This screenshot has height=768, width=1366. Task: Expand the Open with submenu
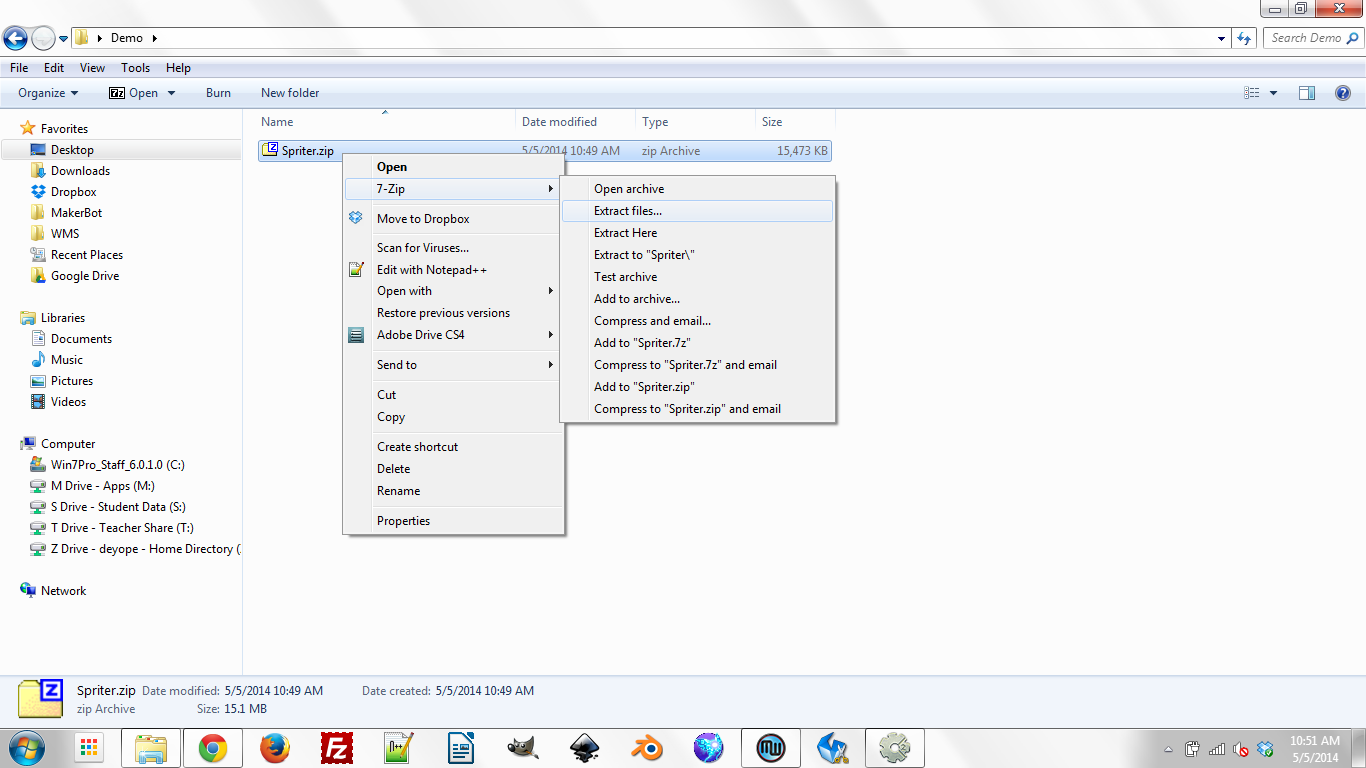click(x=454, y=291)
